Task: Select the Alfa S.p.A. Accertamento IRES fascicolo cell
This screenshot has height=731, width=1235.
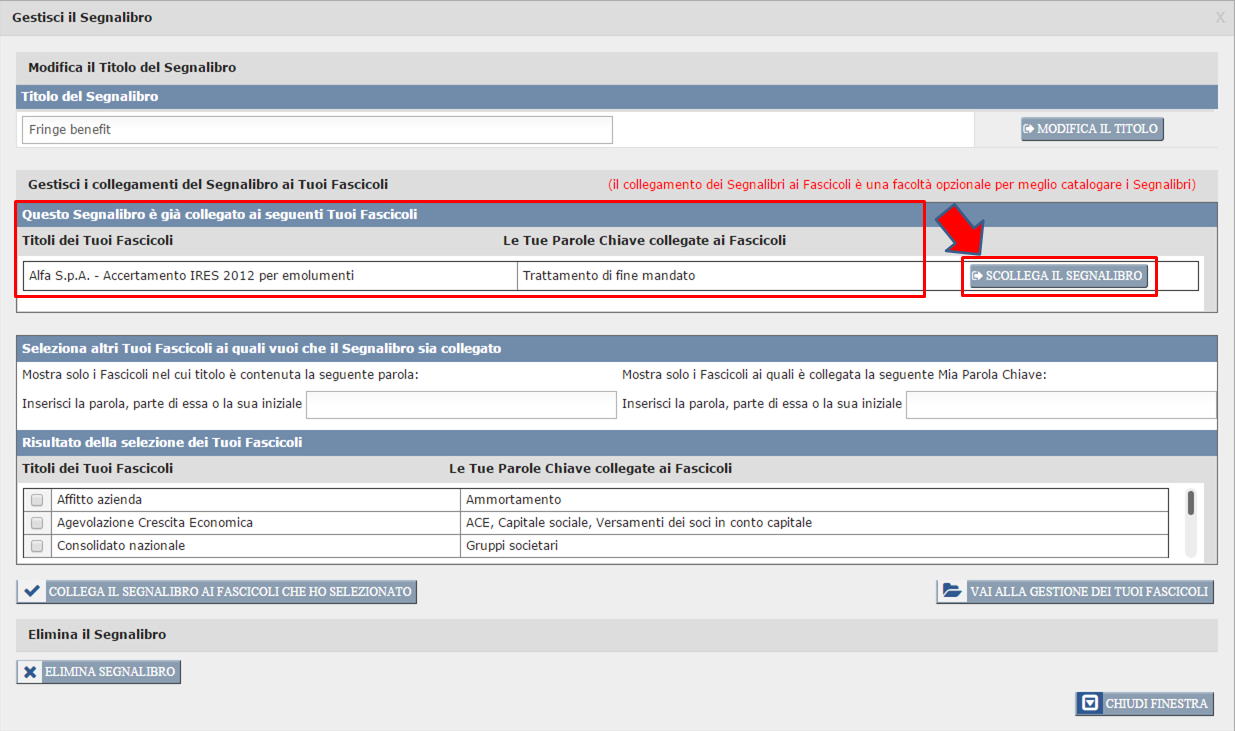Action: (x=270, y=276)
